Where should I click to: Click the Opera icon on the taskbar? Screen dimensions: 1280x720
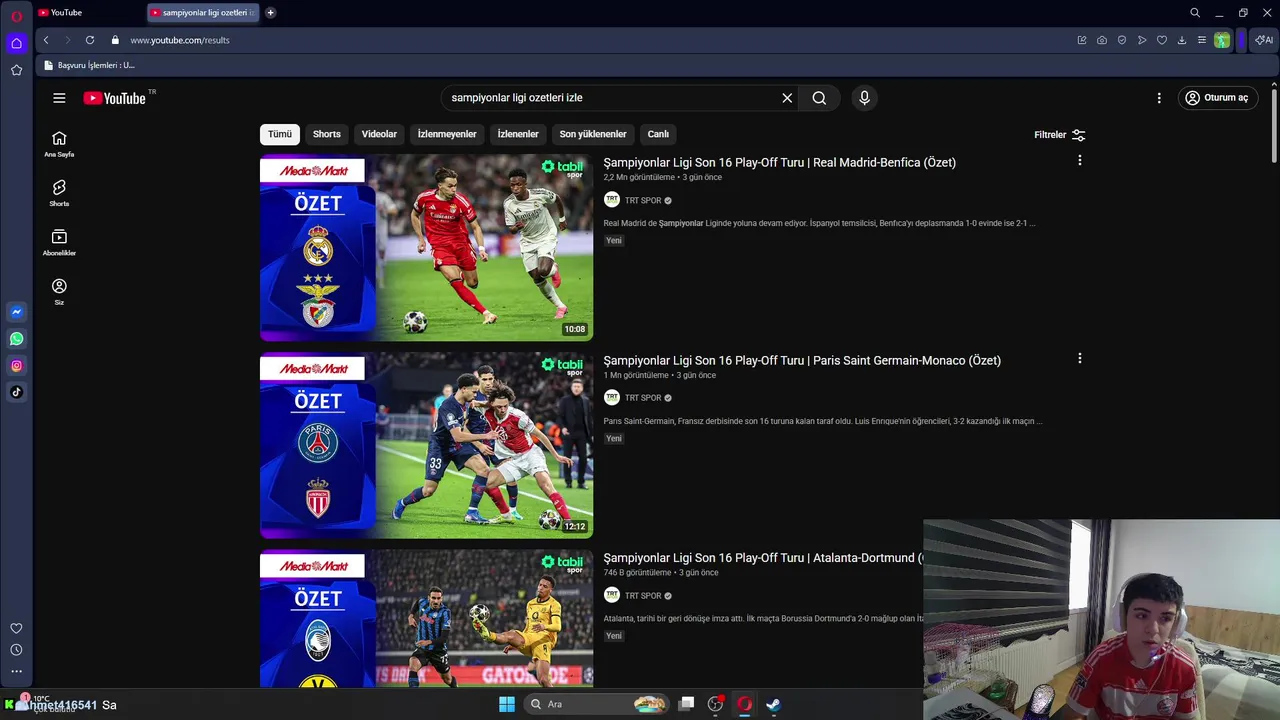point(744,704)
